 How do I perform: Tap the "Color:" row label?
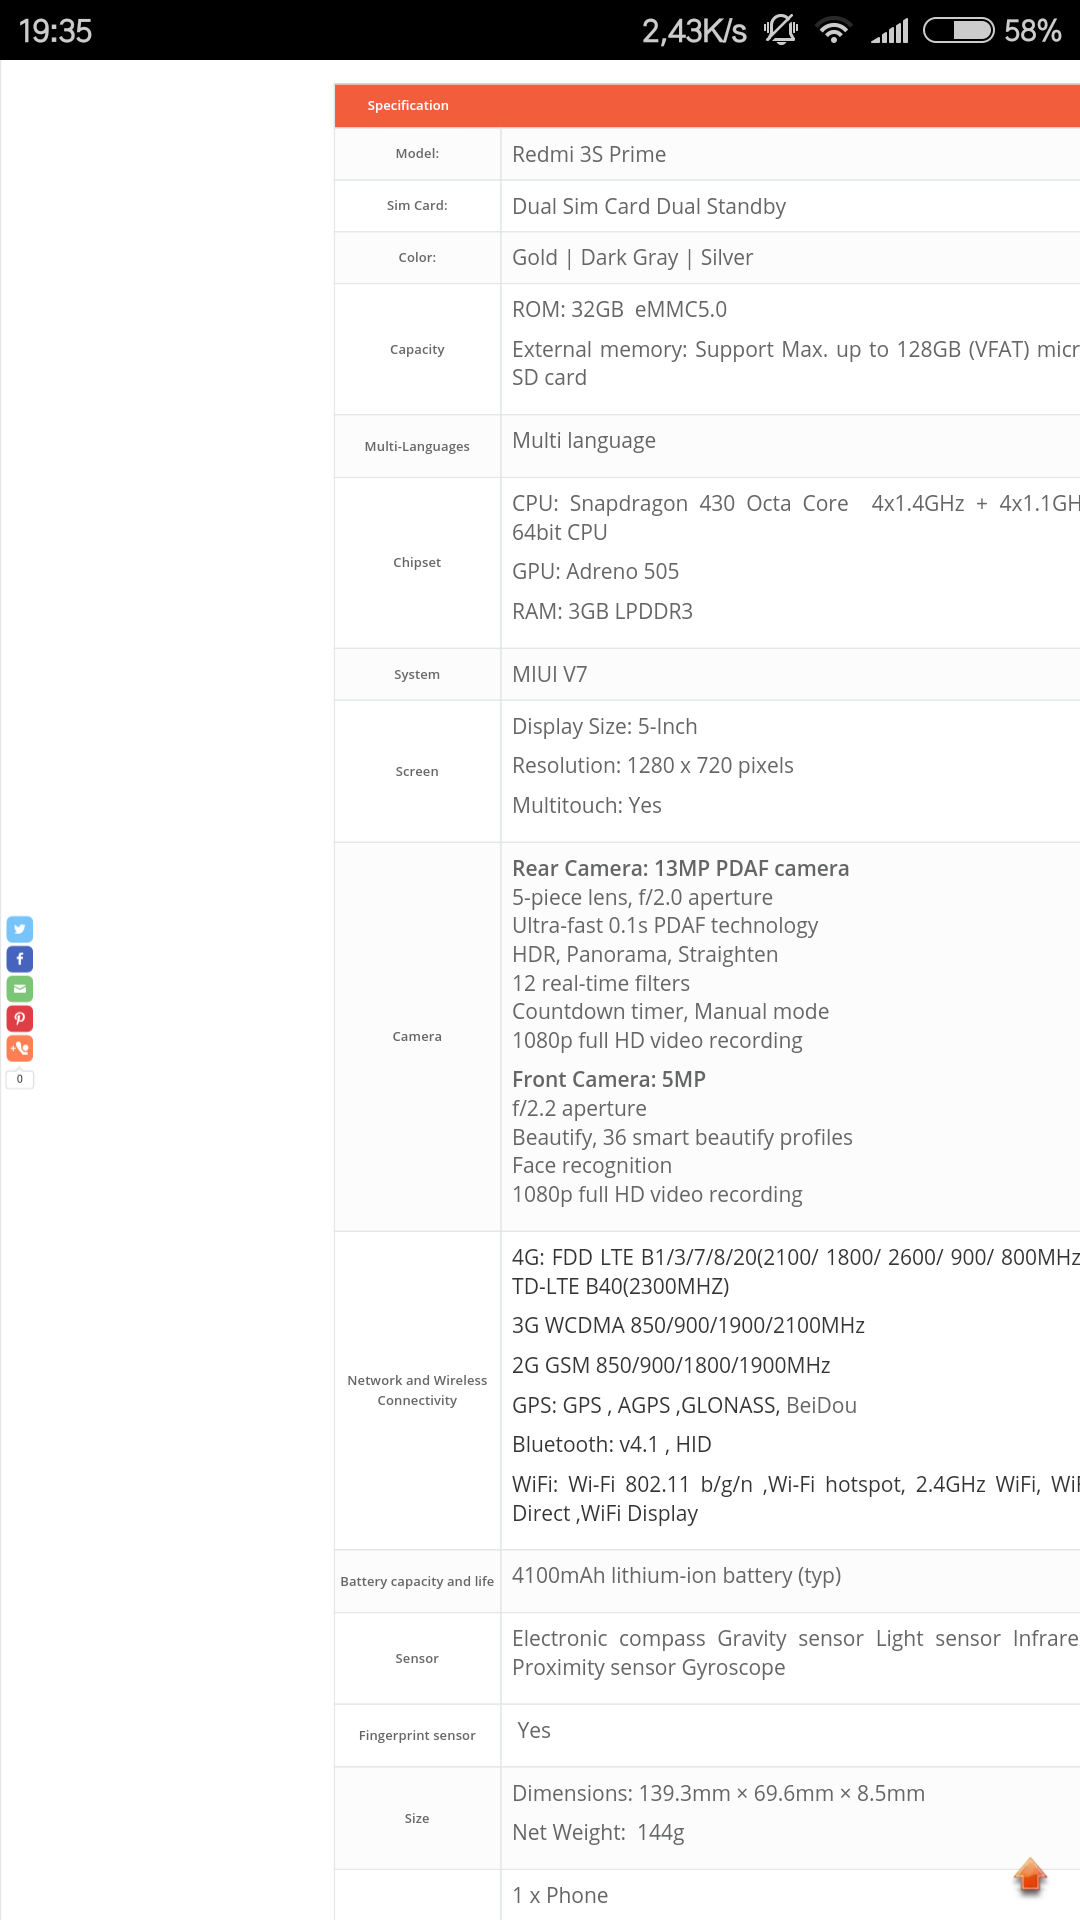(x=417, y=257)
